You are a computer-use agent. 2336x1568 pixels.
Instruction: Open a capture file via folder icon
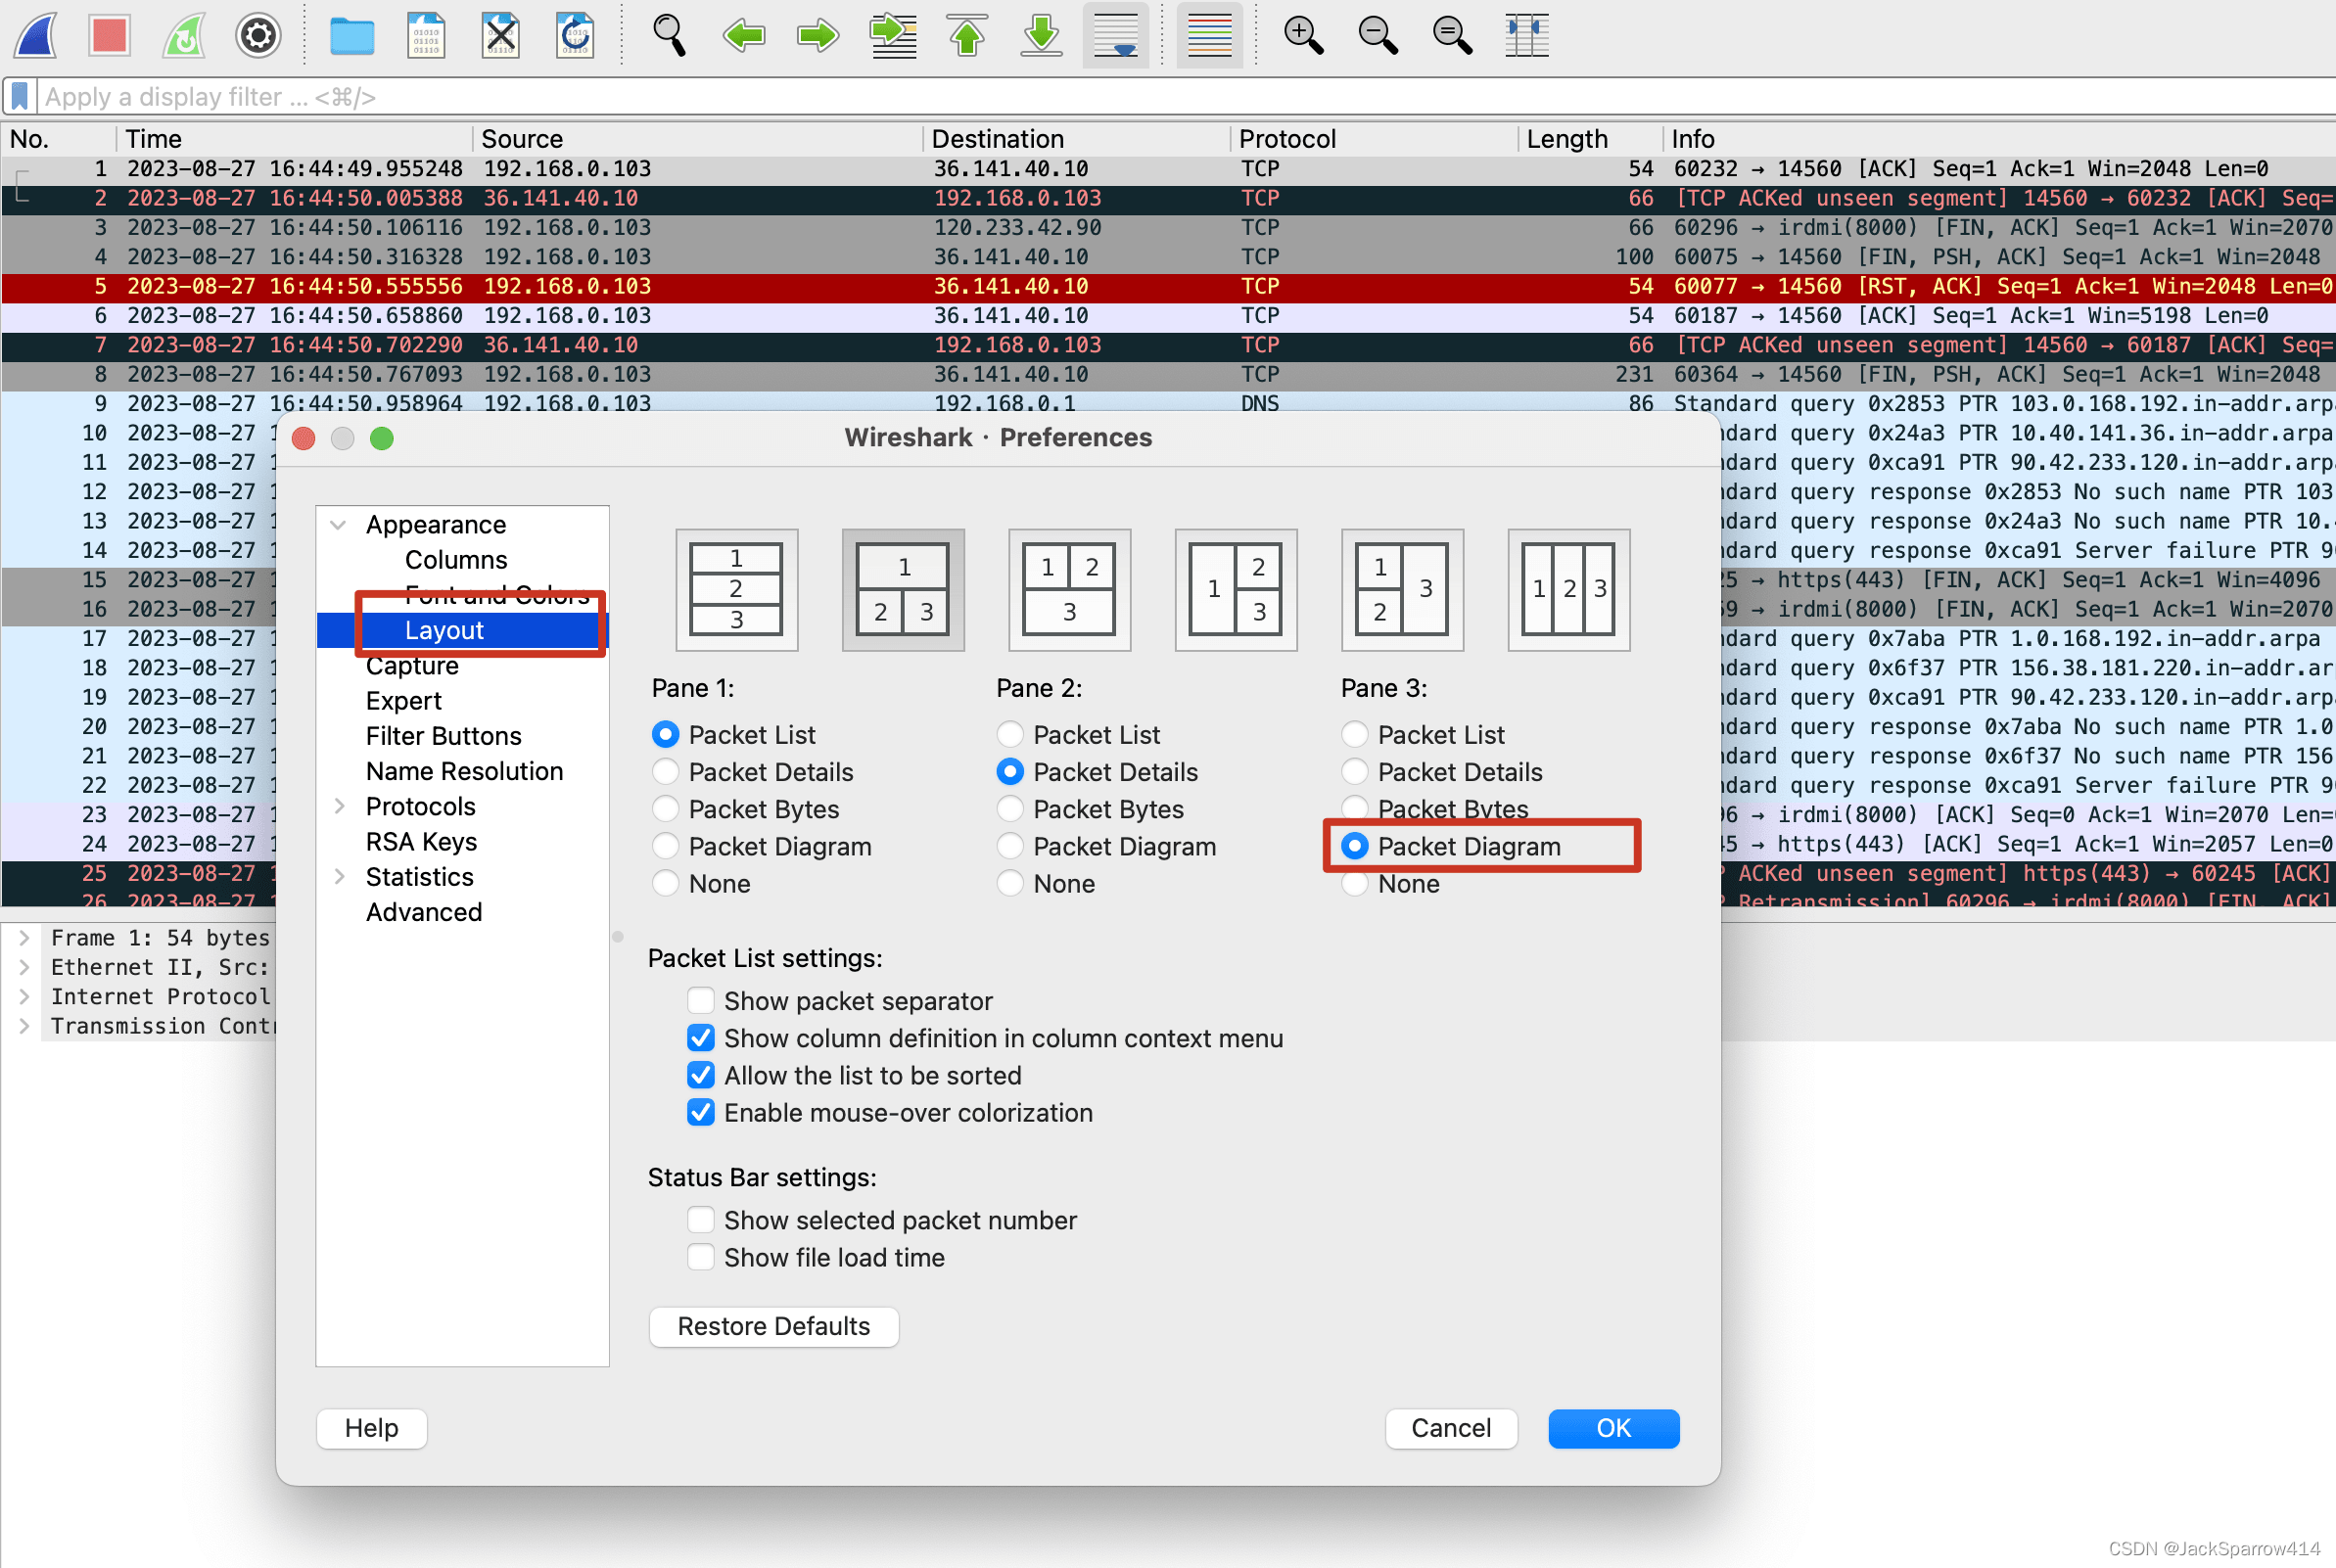pyautogui.click(x=352, y=36)
